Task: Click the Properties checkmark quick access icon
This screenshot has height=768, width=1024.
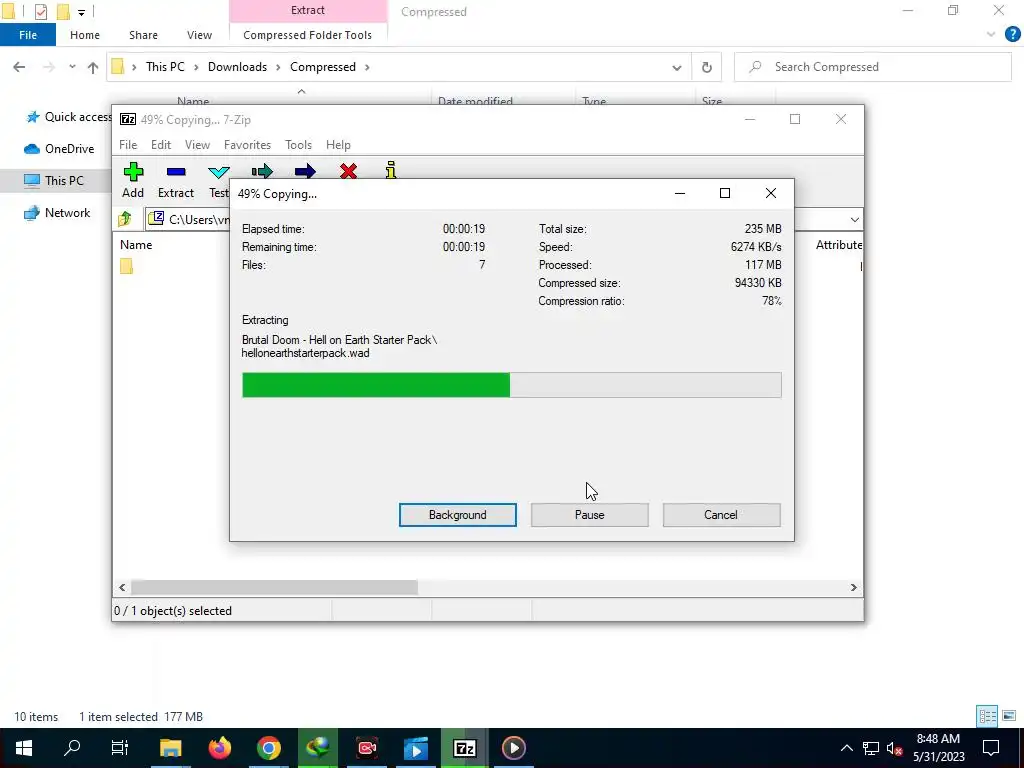Action: (40, 11)
